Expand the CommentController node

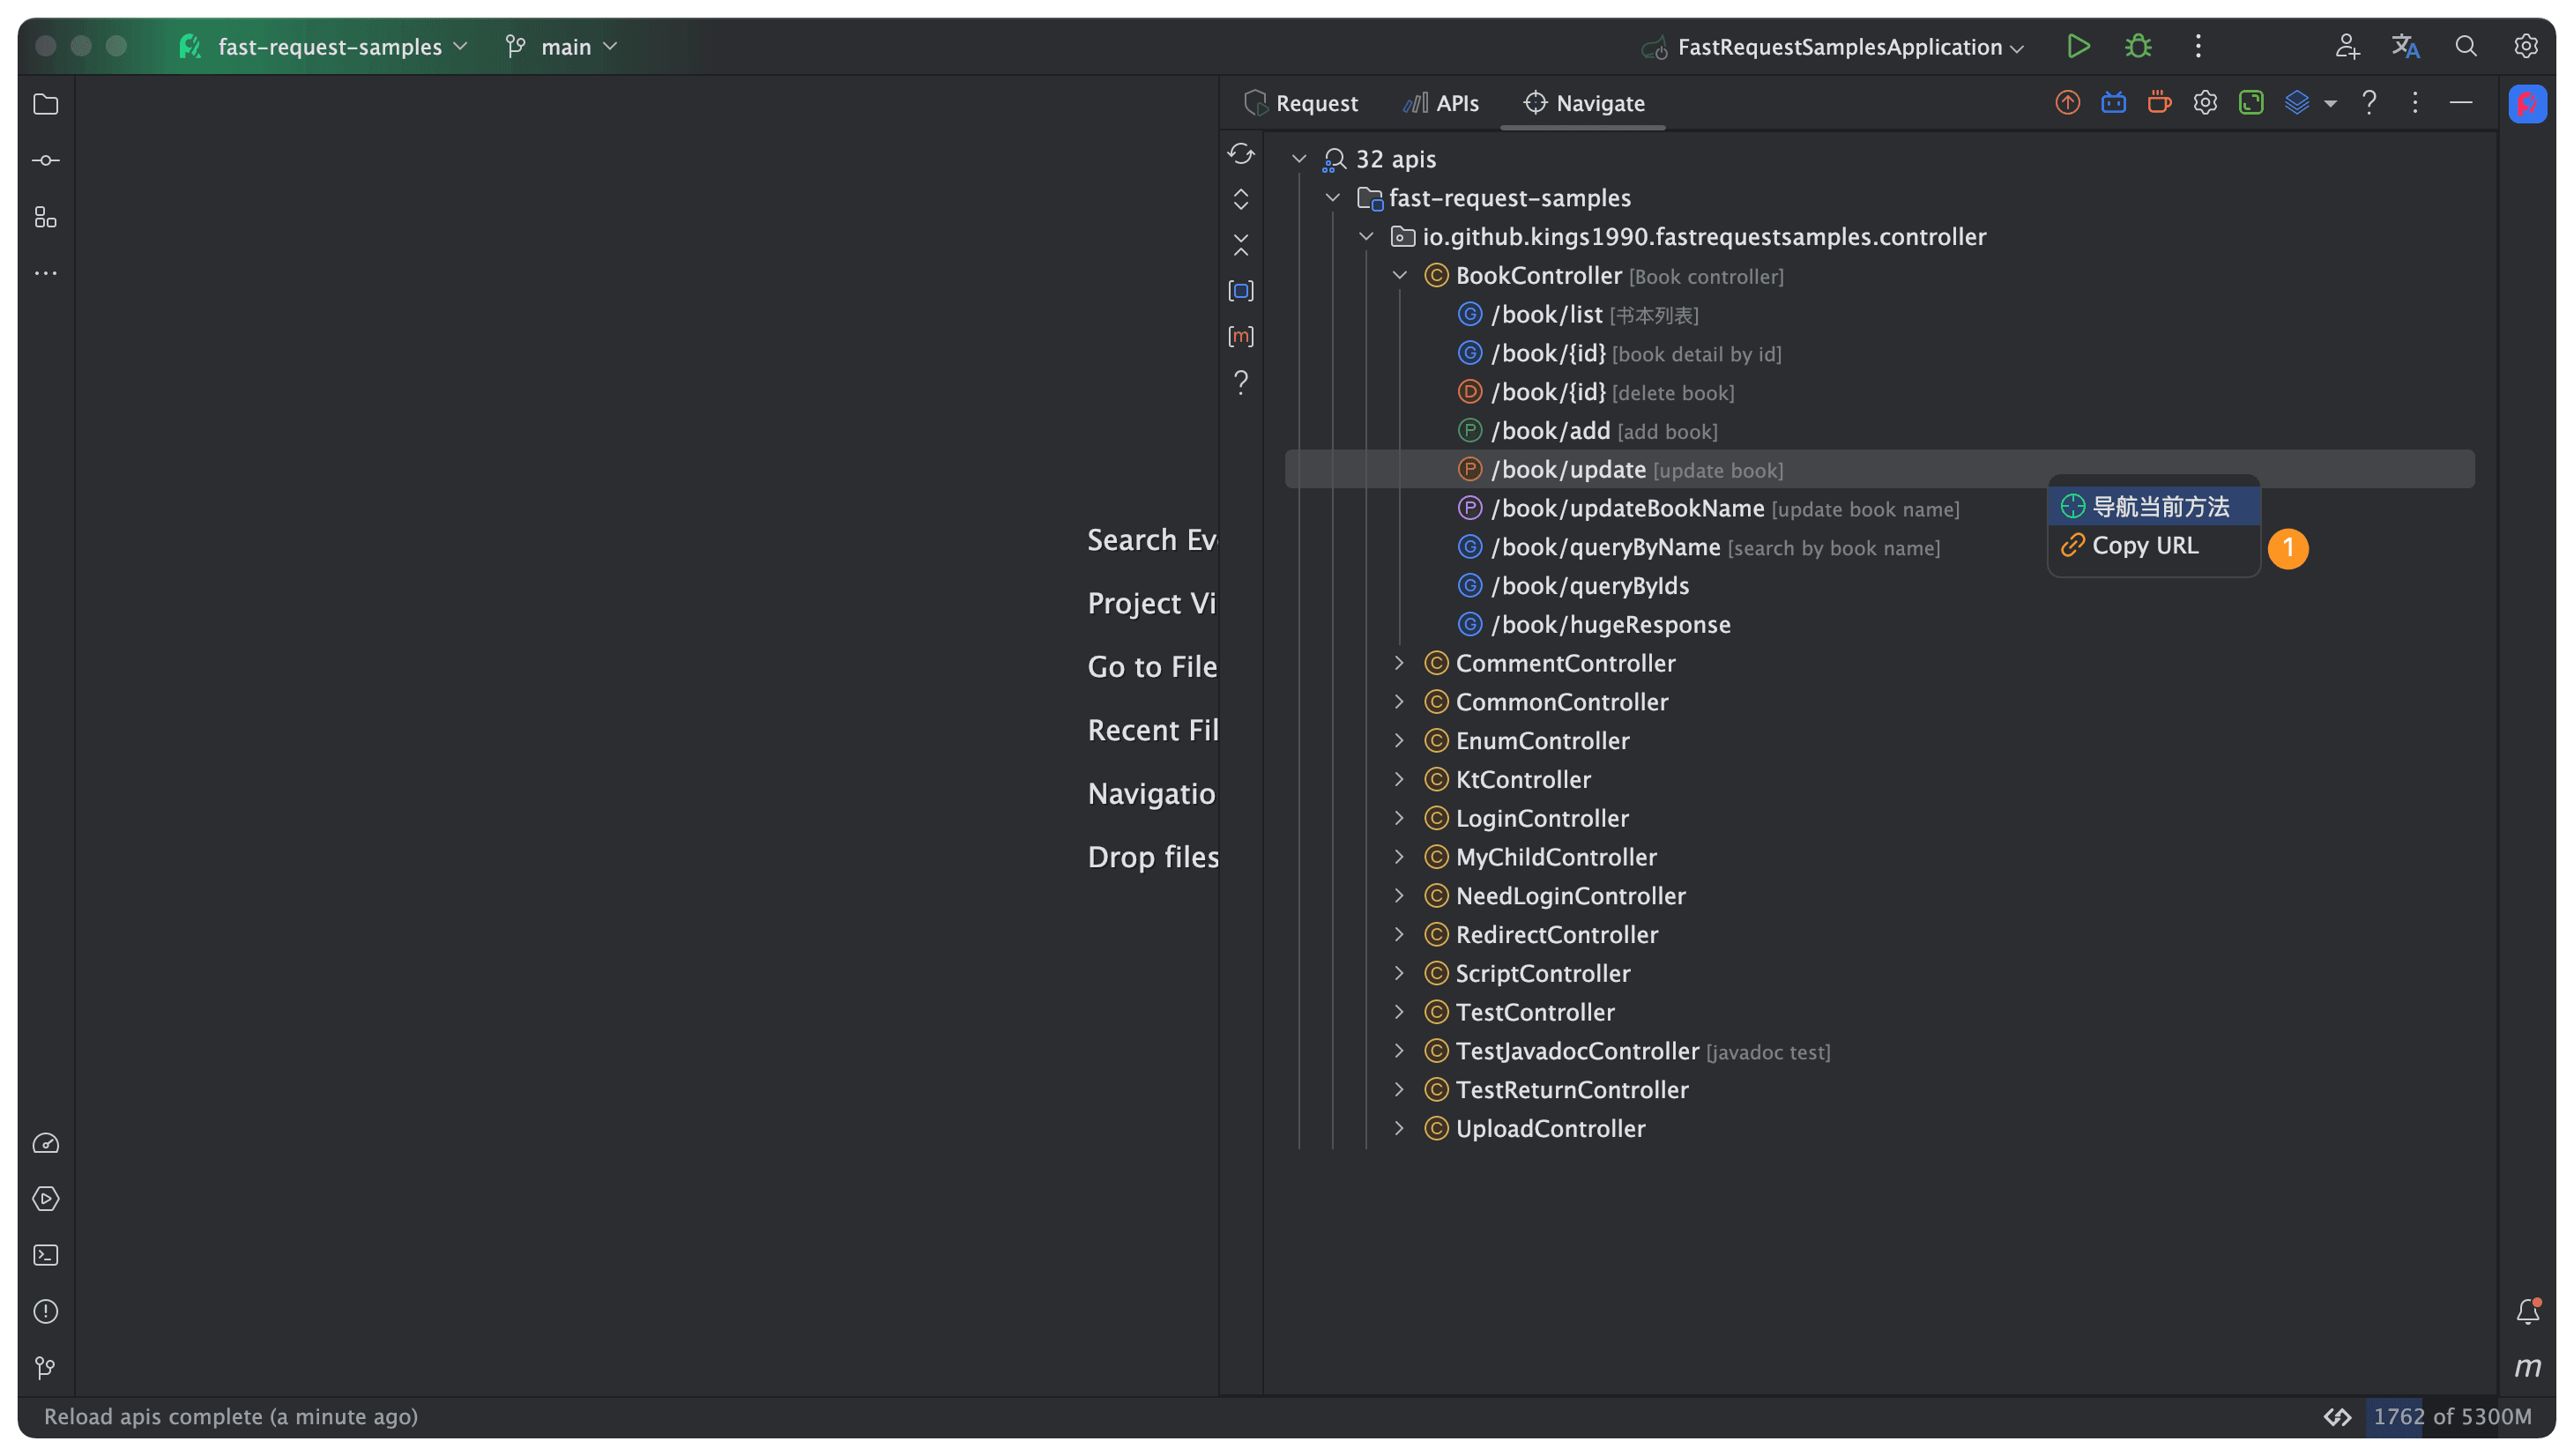click(1399, 663)
